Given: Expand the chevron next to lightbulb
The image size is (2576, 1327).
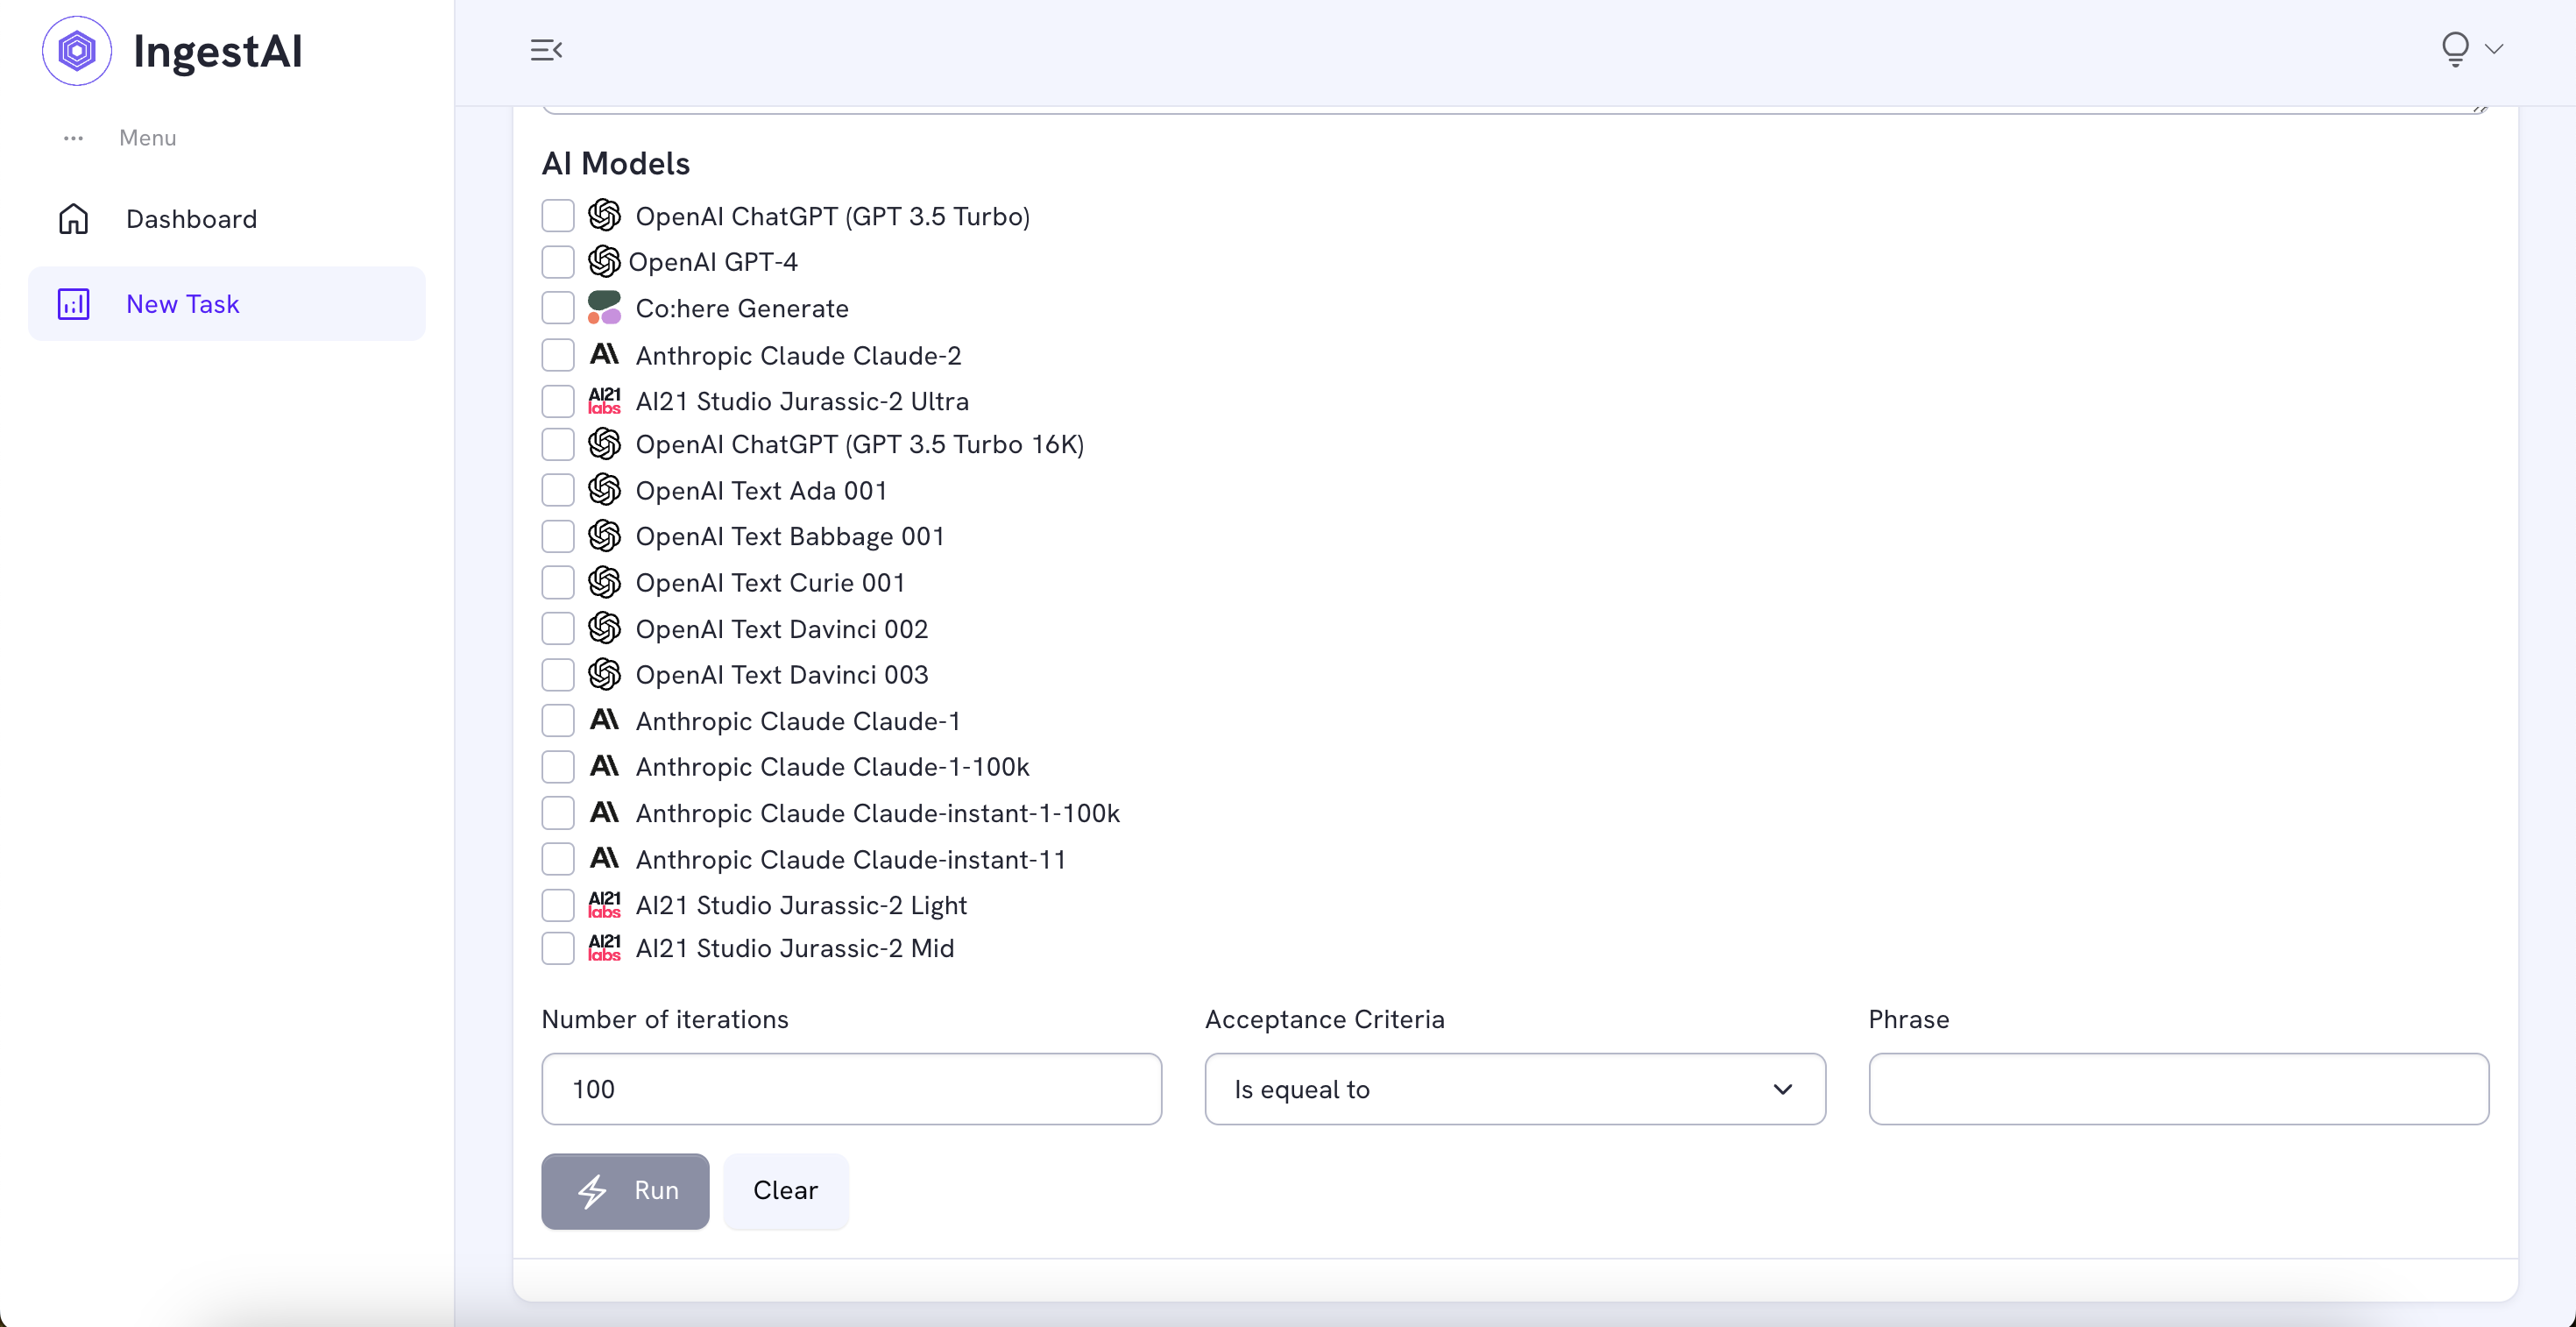Looking at the screenshot, I should point(2494,49).
